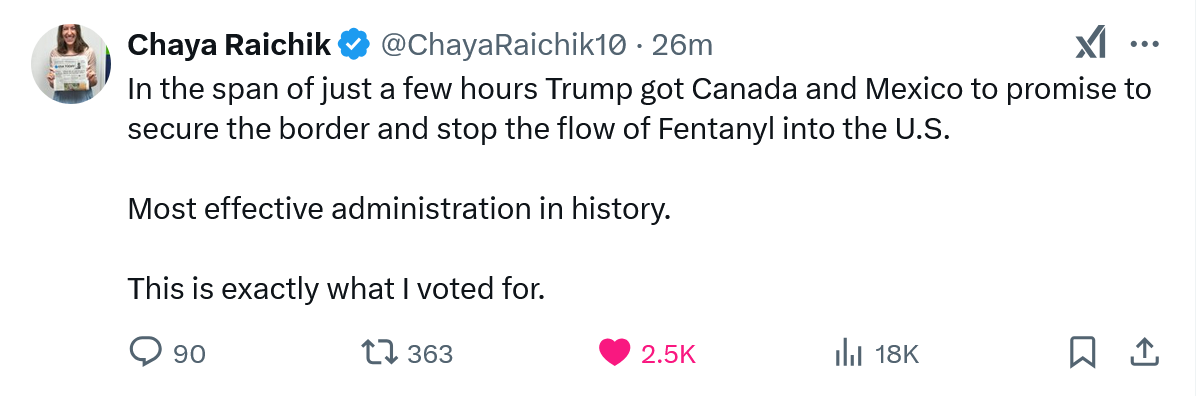Image resolution: width=1196 pixels, height=396 pixels.
Task: Click the repost arrows icon
Action: [379, 353]
